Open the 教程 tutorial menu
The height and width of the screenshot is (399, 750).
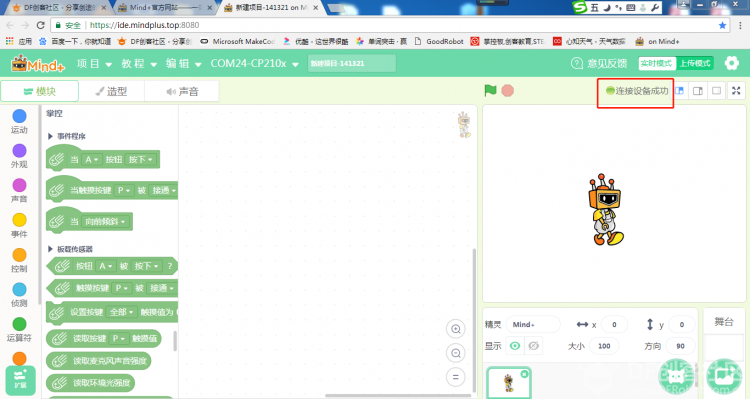[139, 64]
